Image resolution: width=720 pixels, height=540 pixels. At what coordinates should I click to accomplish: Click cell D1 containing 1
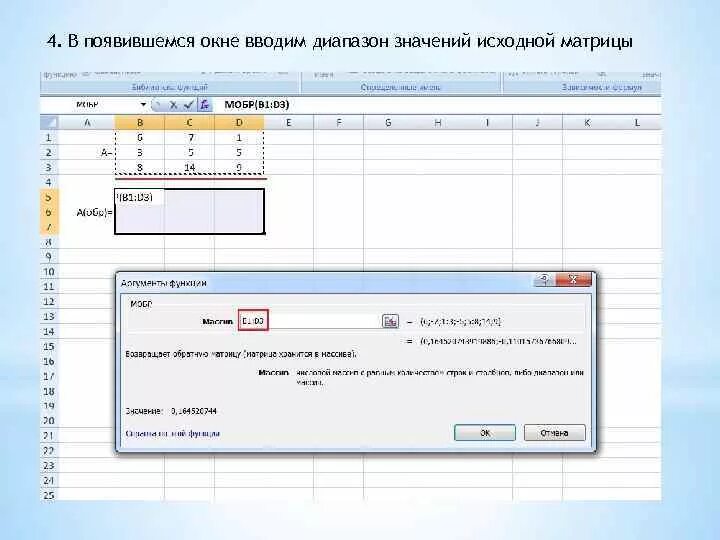(x=239, y=137)
